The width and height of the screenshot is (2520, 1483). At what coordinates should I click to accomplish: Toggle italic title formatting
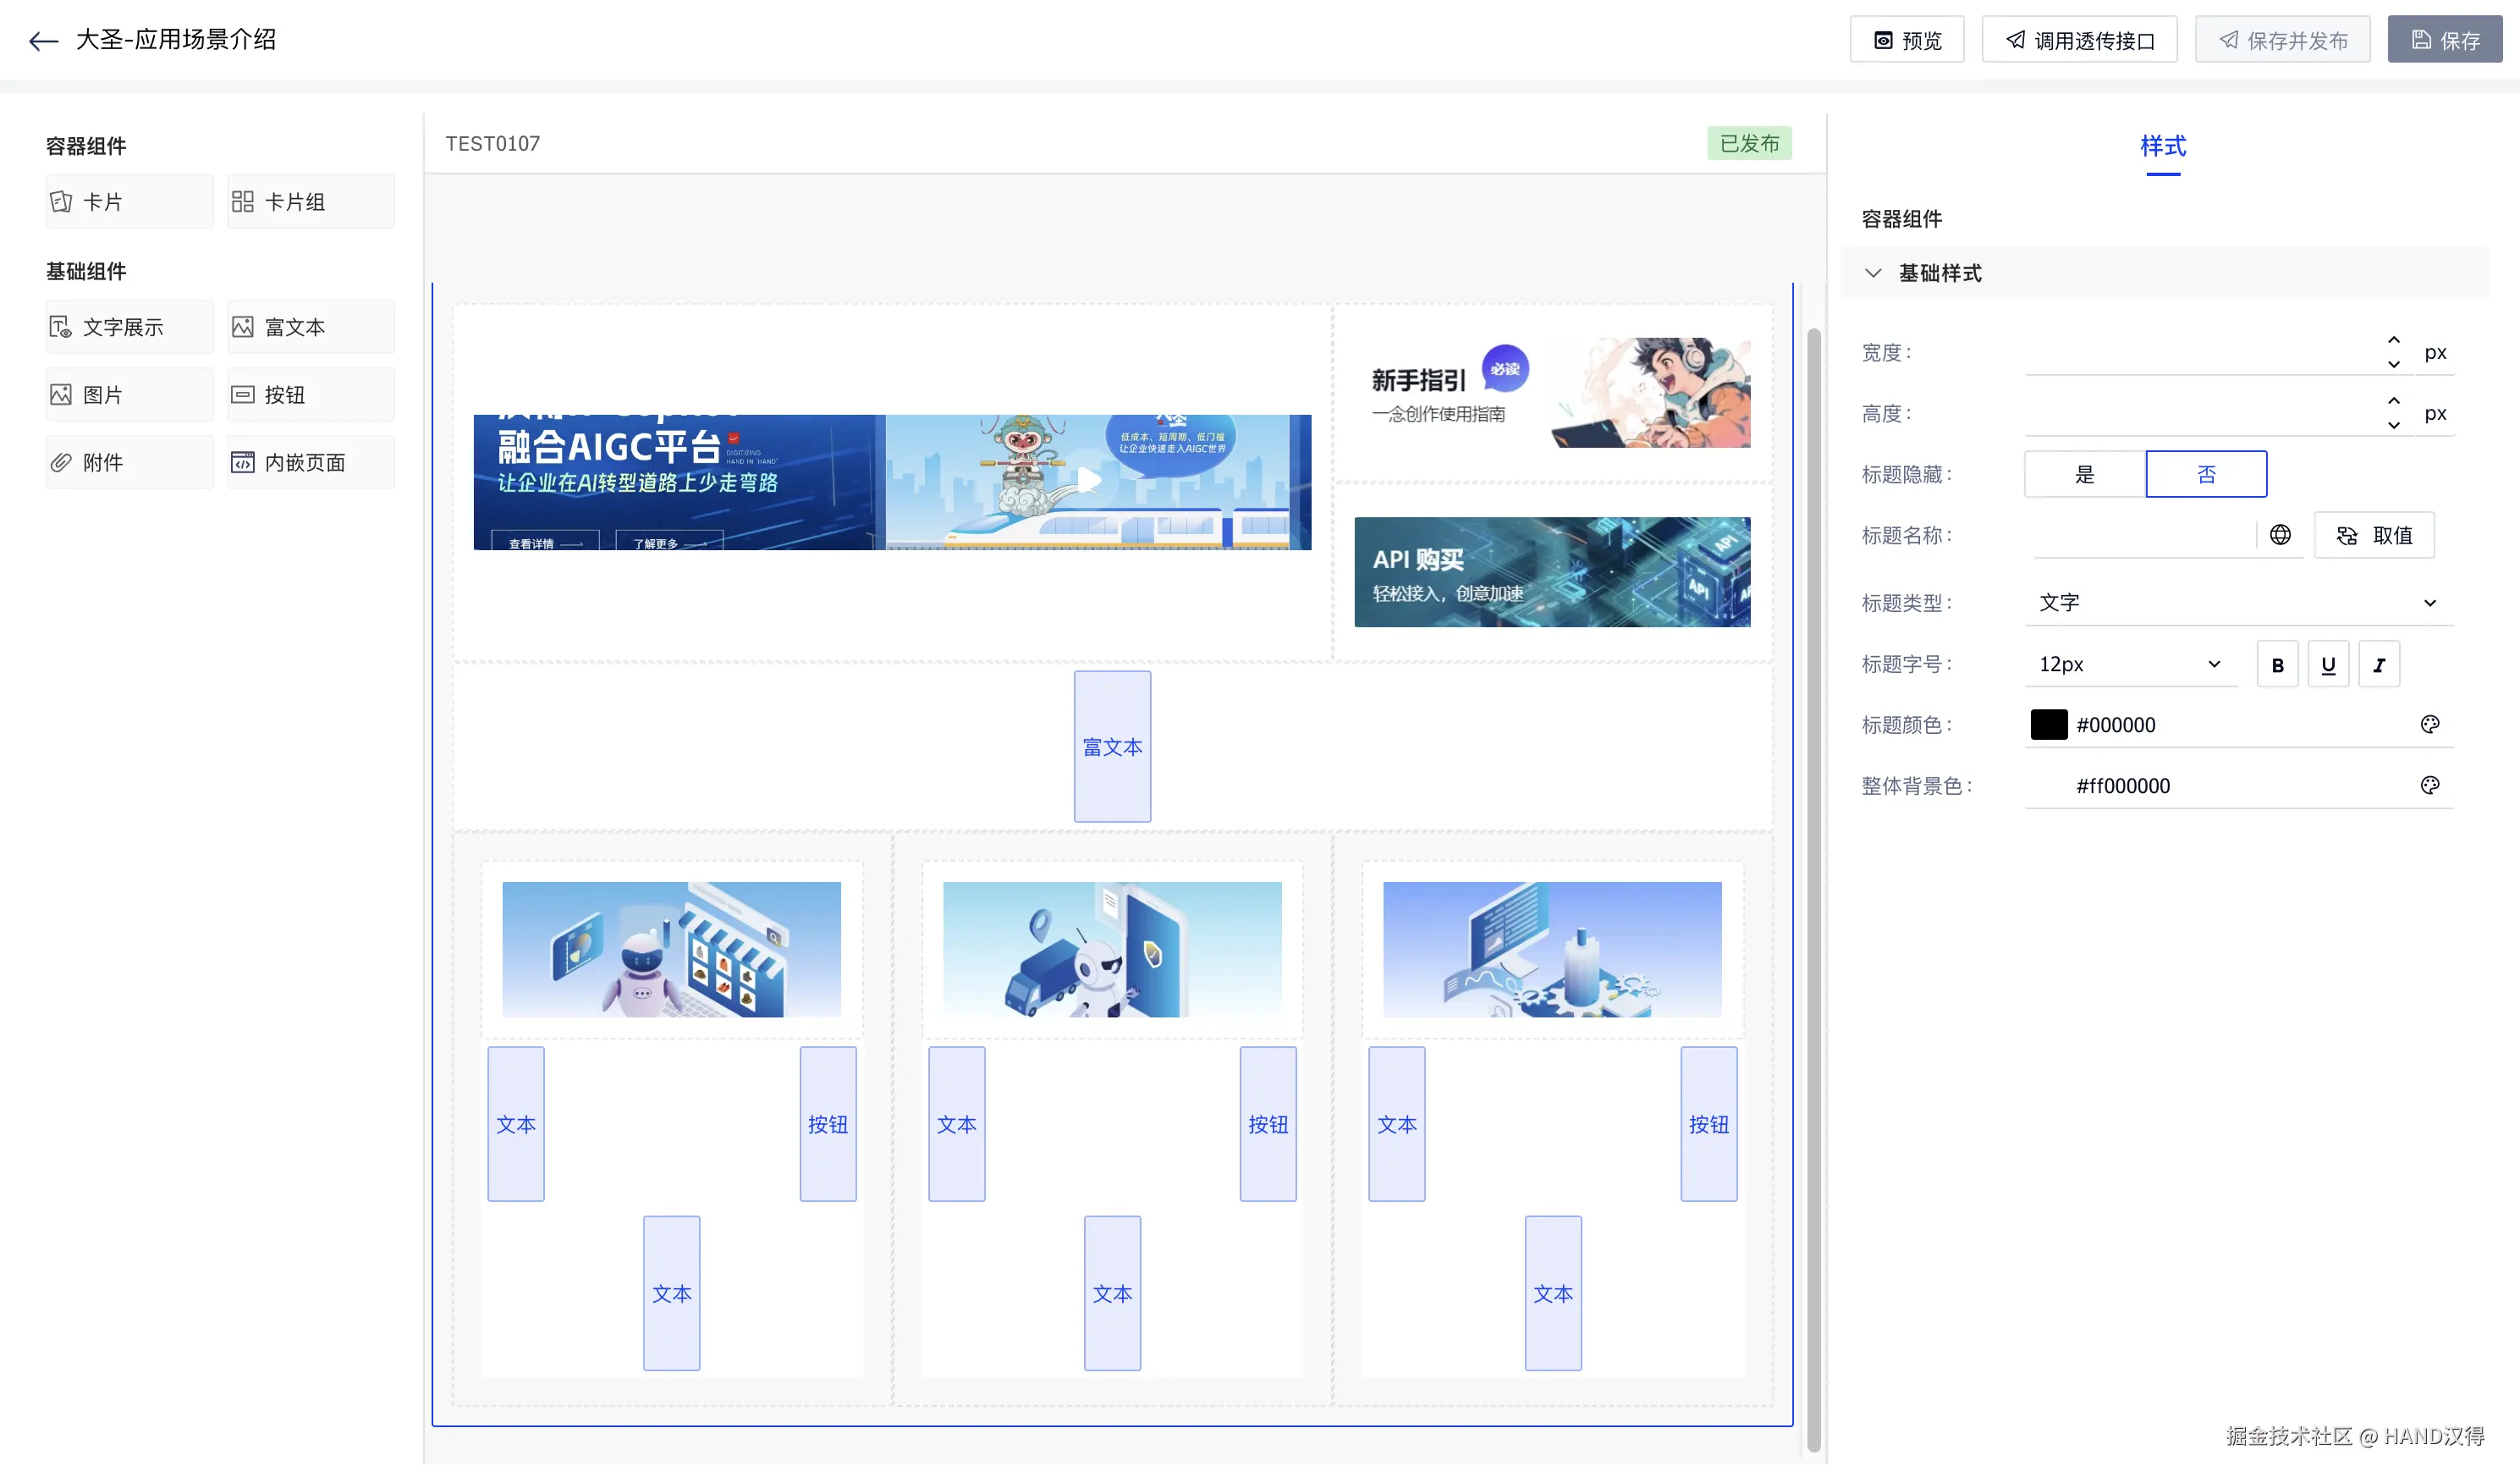pyautogui.click(x=2379, y=665)
